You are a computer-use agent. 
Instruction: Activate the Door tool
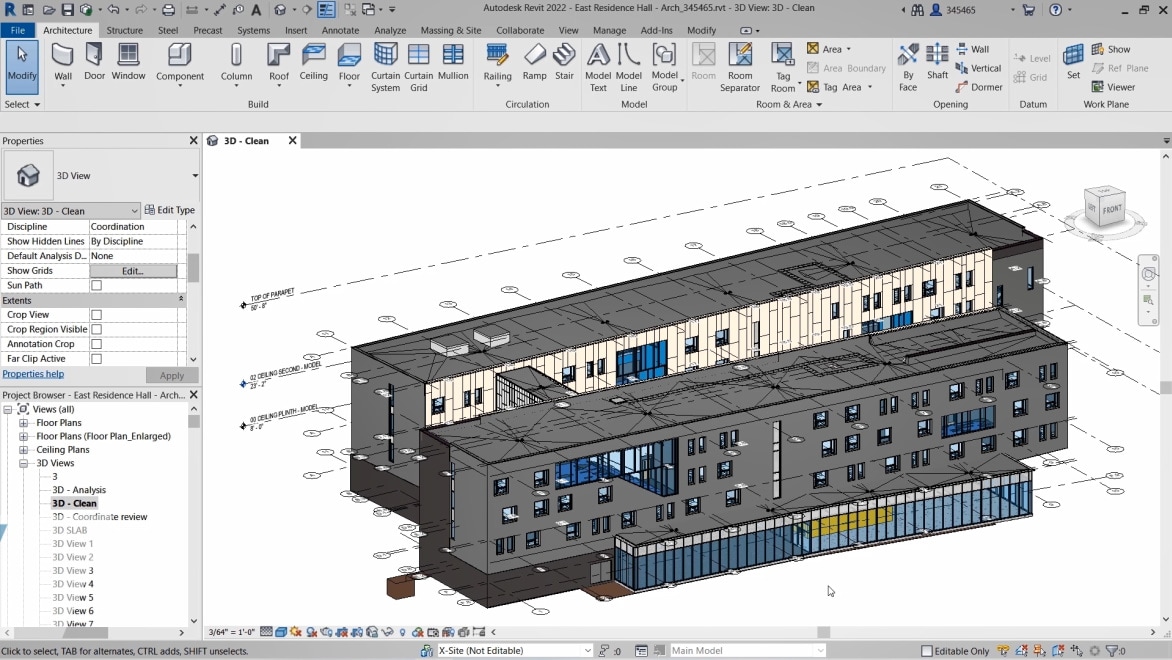94,64
